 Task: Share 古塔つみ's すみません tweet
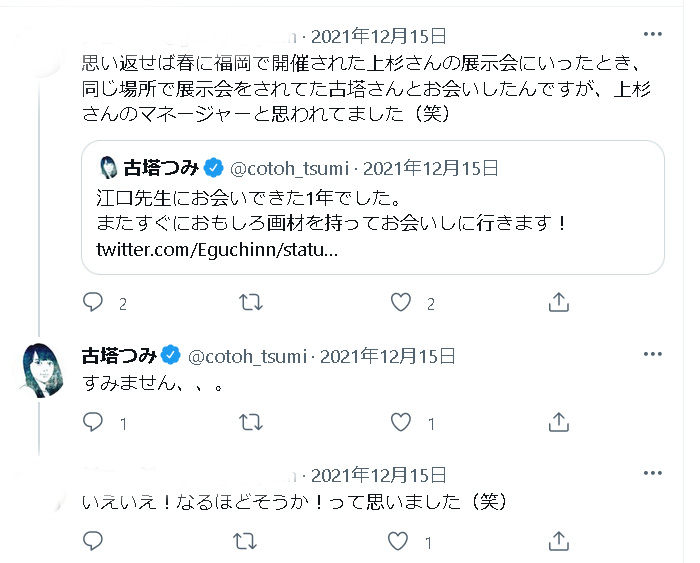[x=559, y=422]
